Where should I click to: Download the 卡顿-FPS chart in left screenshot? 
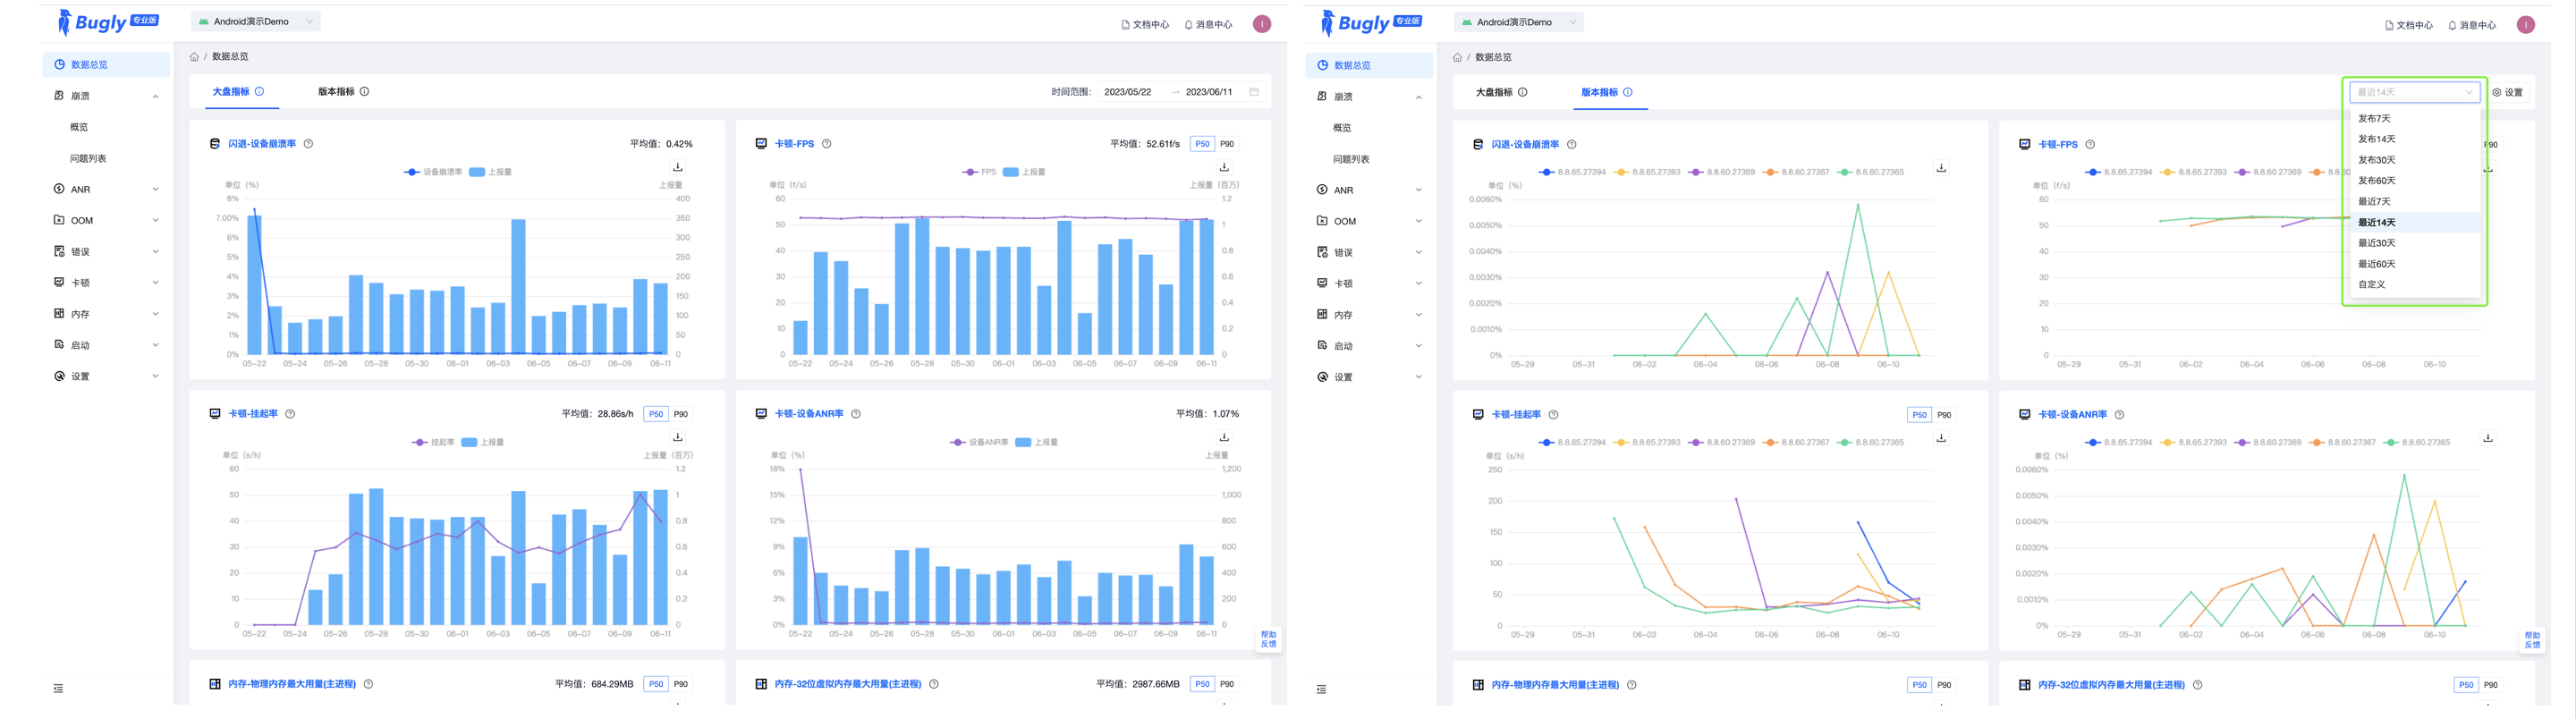pyautogui.click(x=1223, y=167)
